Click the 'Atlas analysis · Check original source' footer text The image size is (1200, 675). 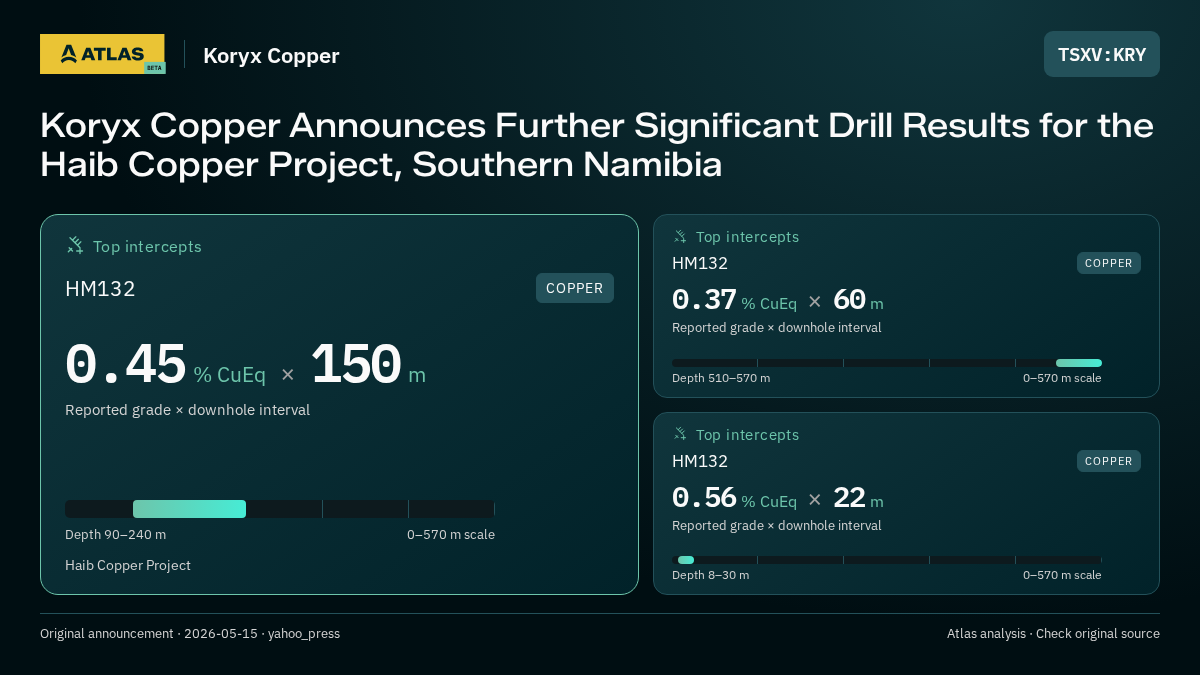click(x=1053, y=634)
